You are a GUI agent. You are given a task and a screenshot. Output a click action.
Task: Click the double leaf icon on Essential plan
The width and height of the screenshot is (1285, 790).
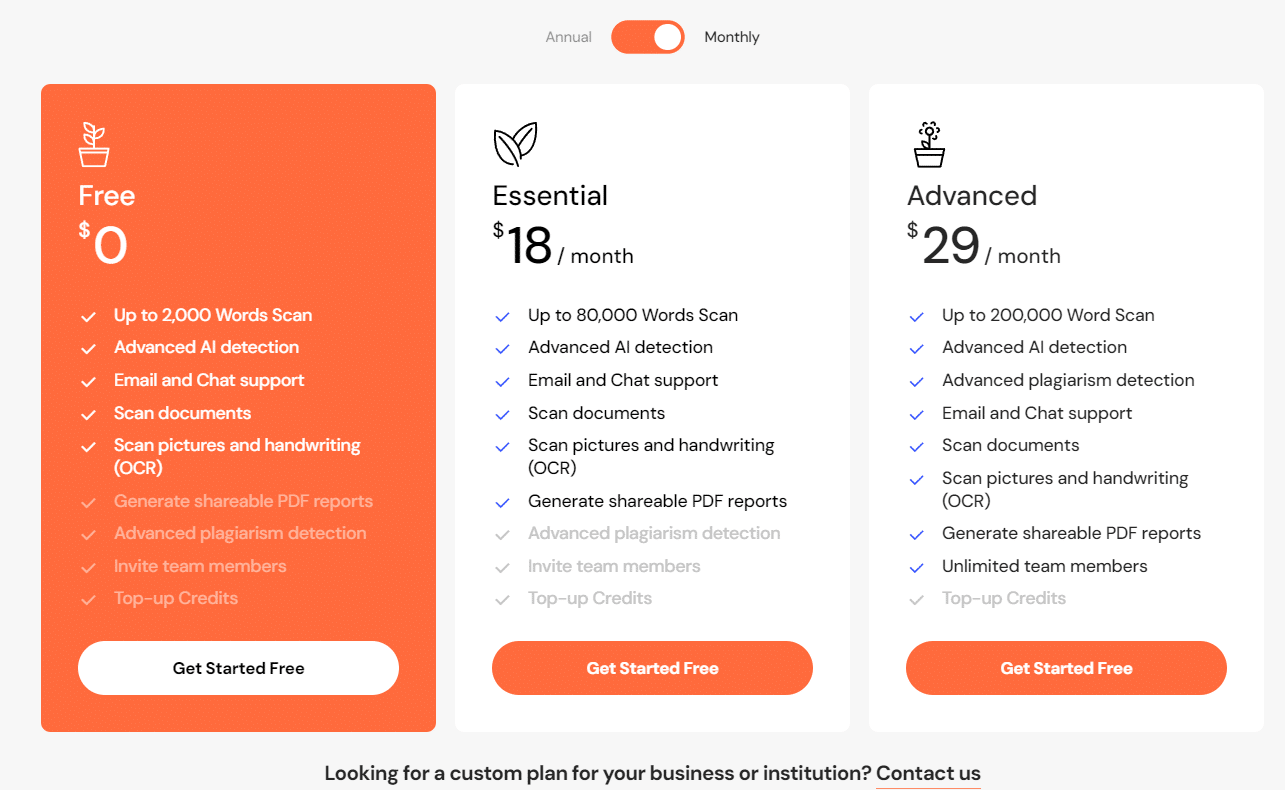(x=515, y=145)
